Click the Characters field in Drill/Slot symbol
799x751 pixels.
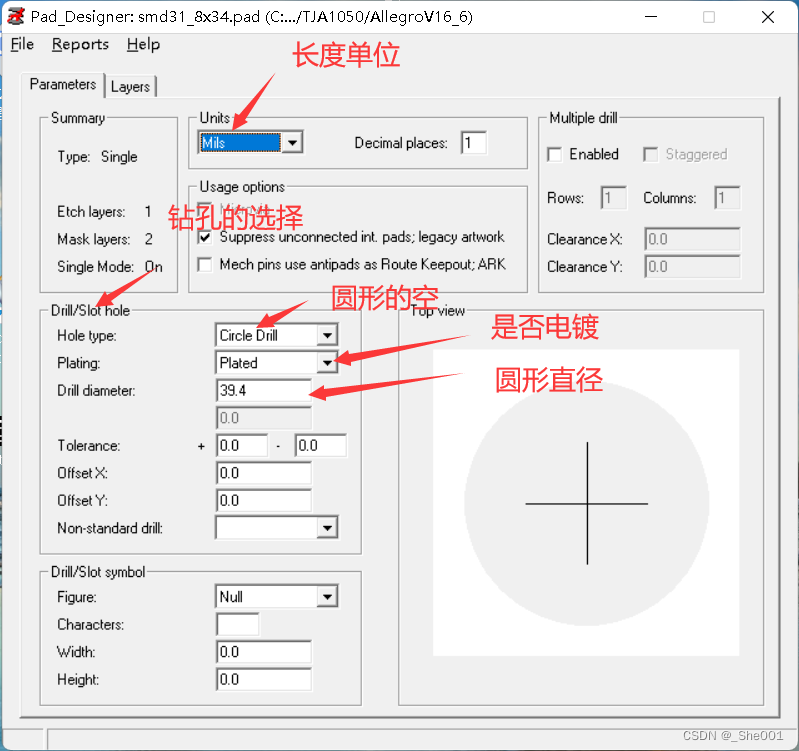[x=237, y=625]
